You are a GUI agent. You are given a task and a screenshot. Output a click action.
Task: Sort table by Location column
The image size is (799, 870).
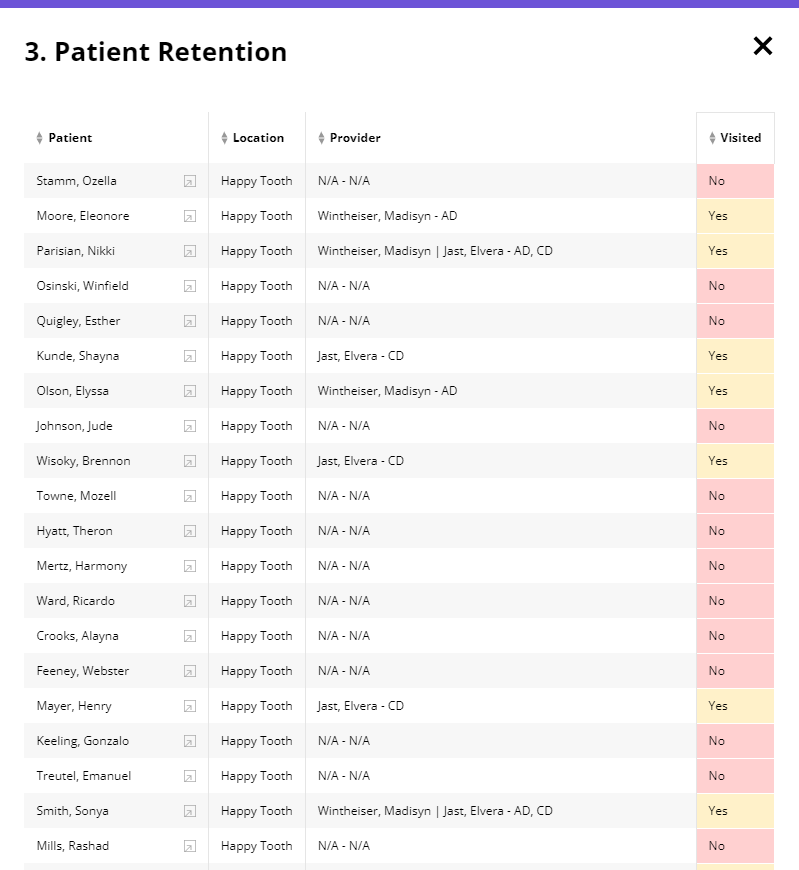tap(258, 138)
